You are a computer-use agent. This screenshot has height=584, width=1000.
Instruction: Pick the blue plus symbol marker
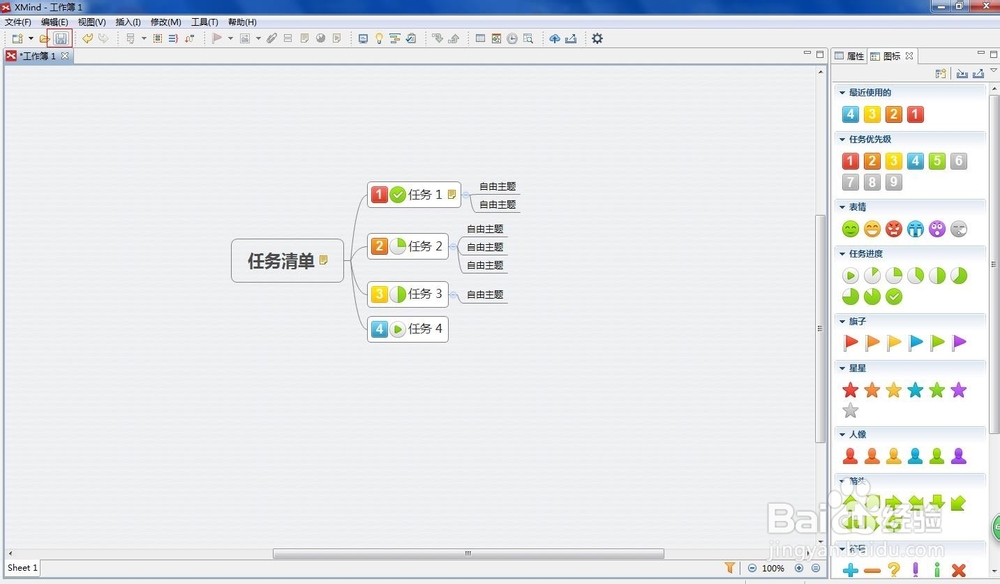[x=850, y=570]
